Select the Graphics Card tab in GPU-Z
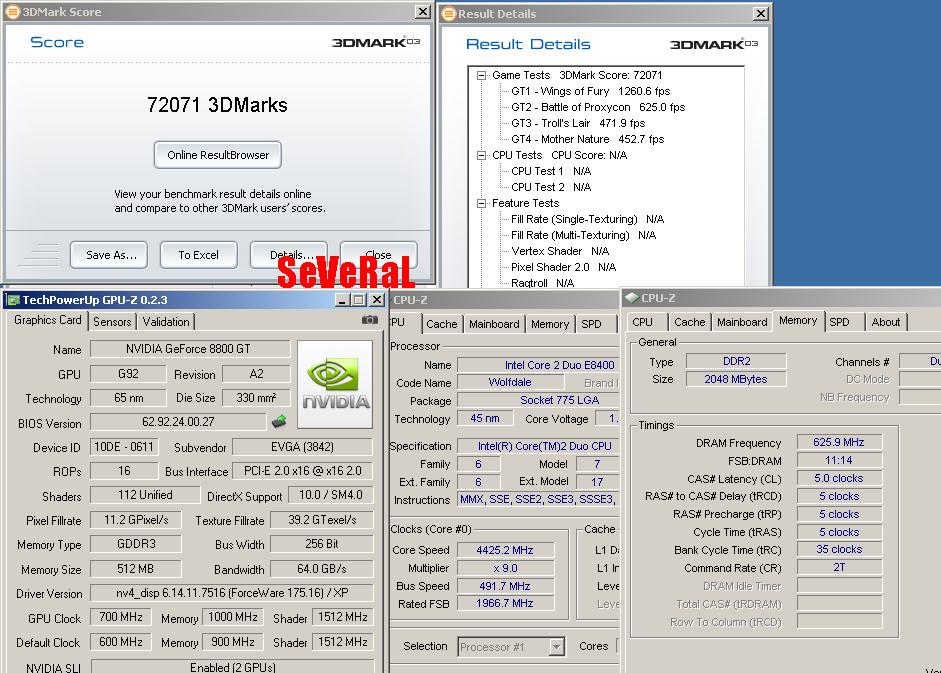 (x=47, y=320)
